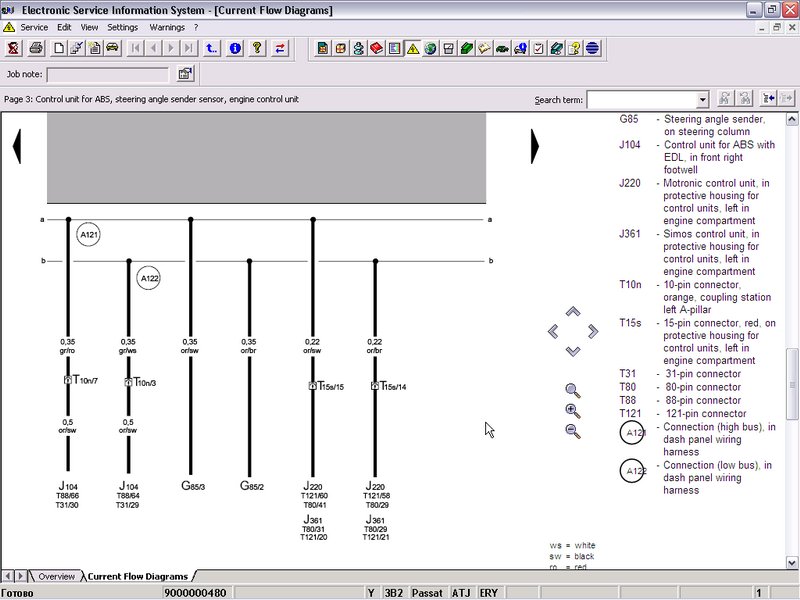The height and width of the screenshot is (600, 800).
Task: Click the globe icon in toolbar
Action: tap(430, 48)
